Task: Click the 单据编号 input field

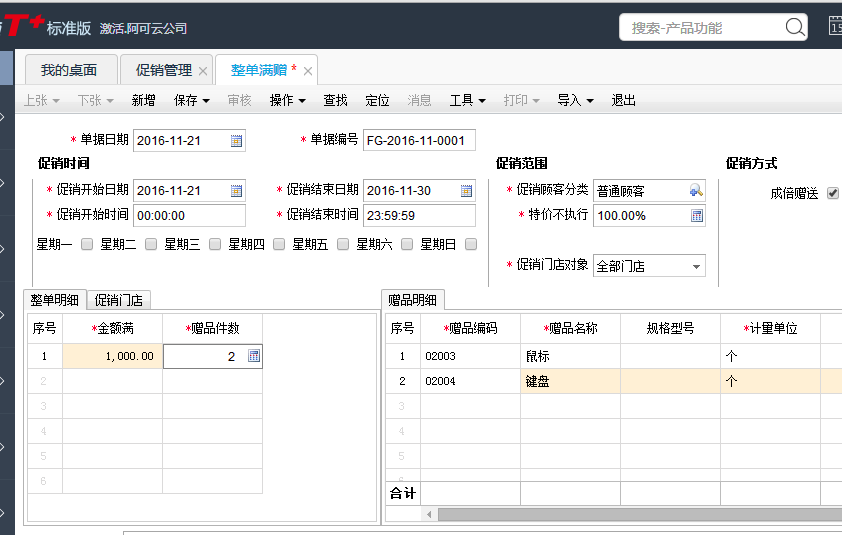Action: [419, 141]
